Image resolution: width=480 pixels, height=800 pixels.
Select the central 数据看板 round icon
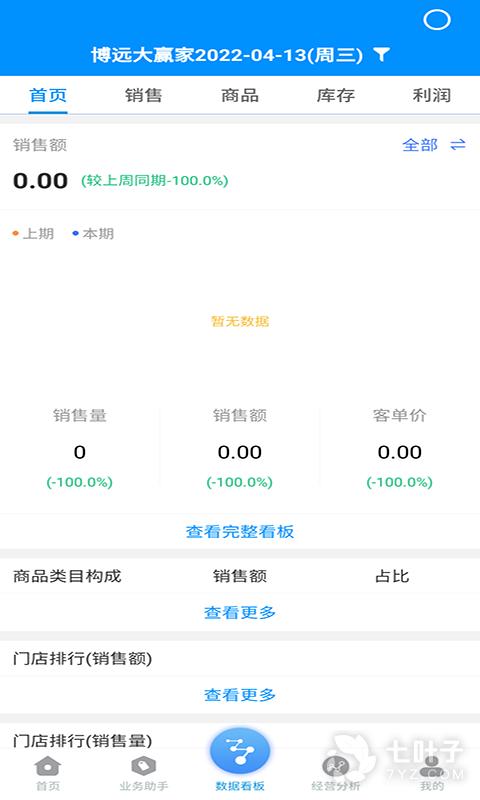[x=240, y=751]
